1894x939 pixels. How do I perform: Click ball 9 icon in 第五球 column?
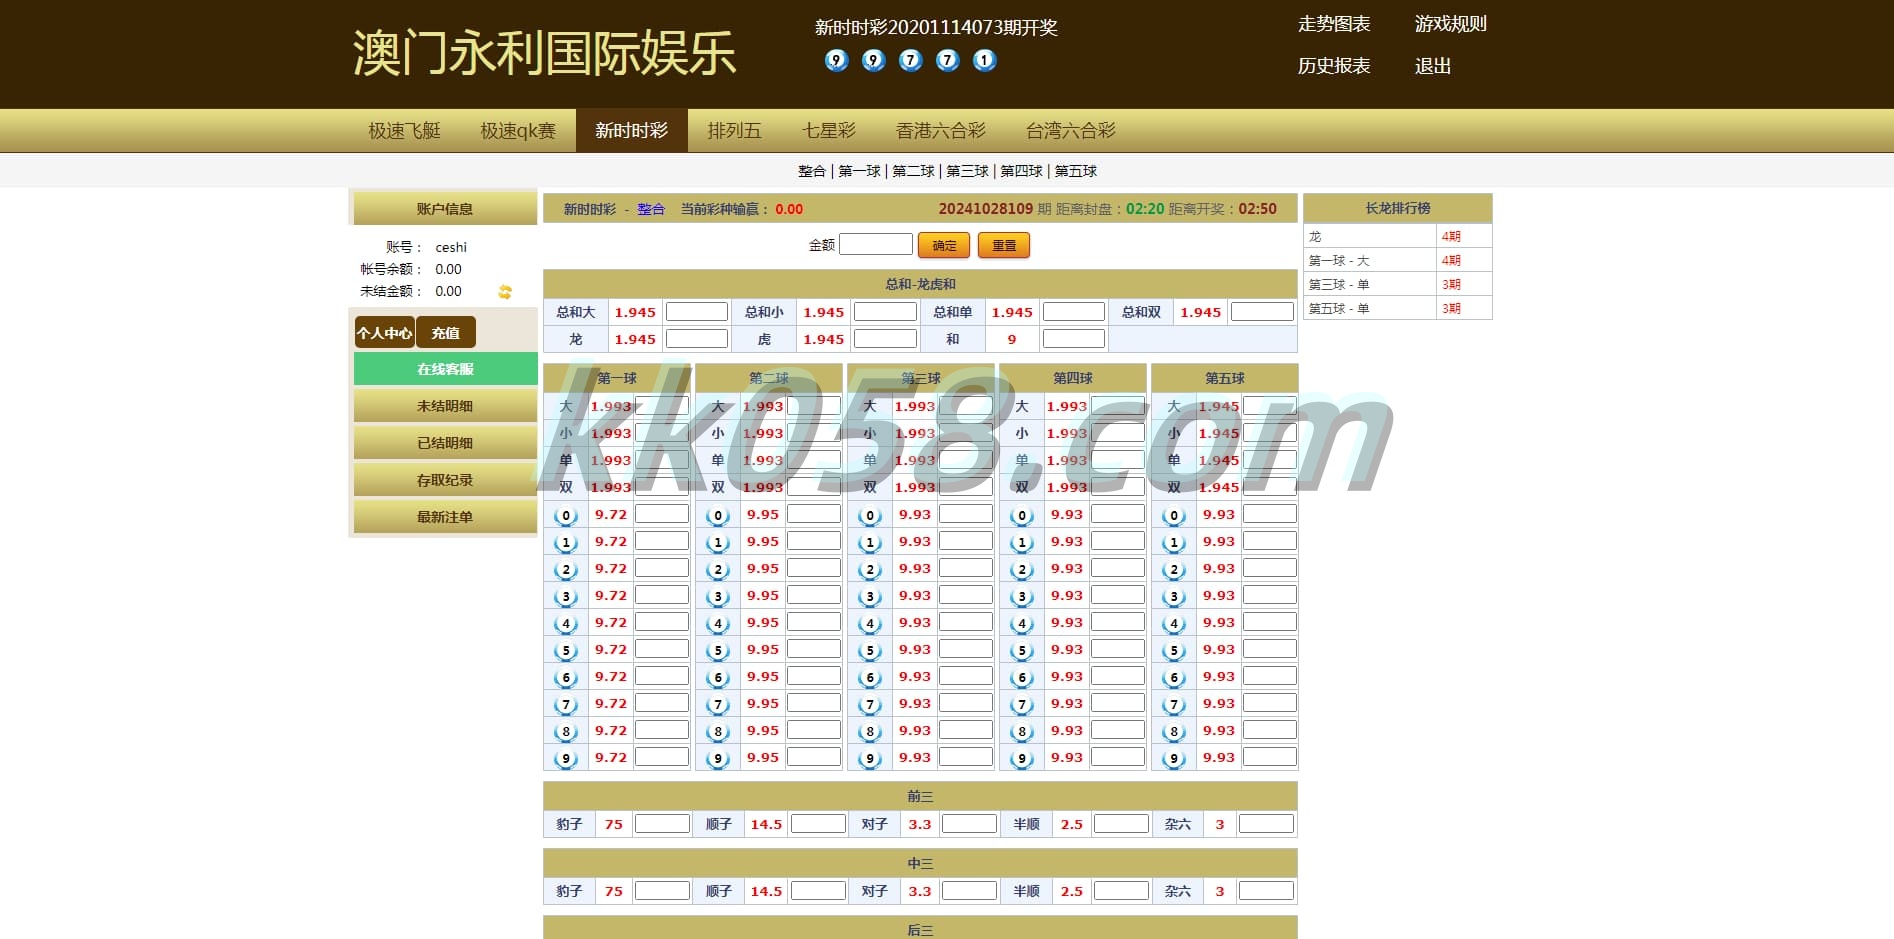click(1174, 759)
